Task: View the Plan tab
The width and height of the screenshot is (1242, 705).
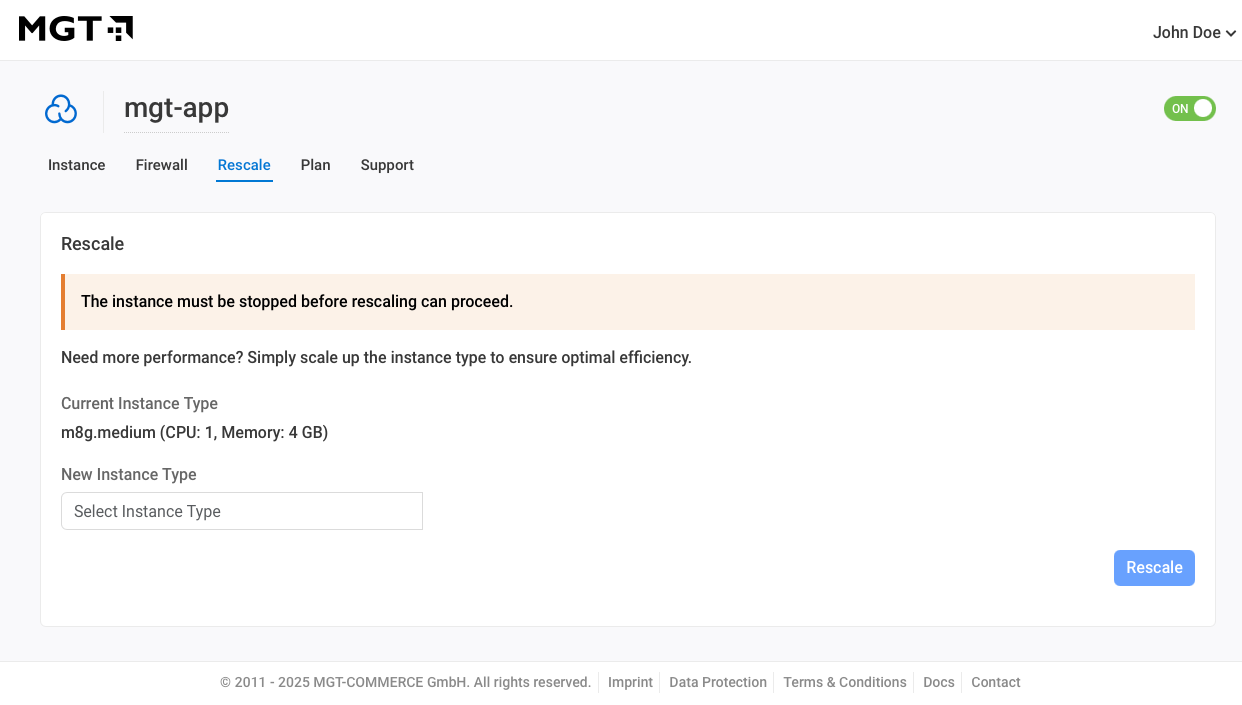Action: [x=315, y=165]
